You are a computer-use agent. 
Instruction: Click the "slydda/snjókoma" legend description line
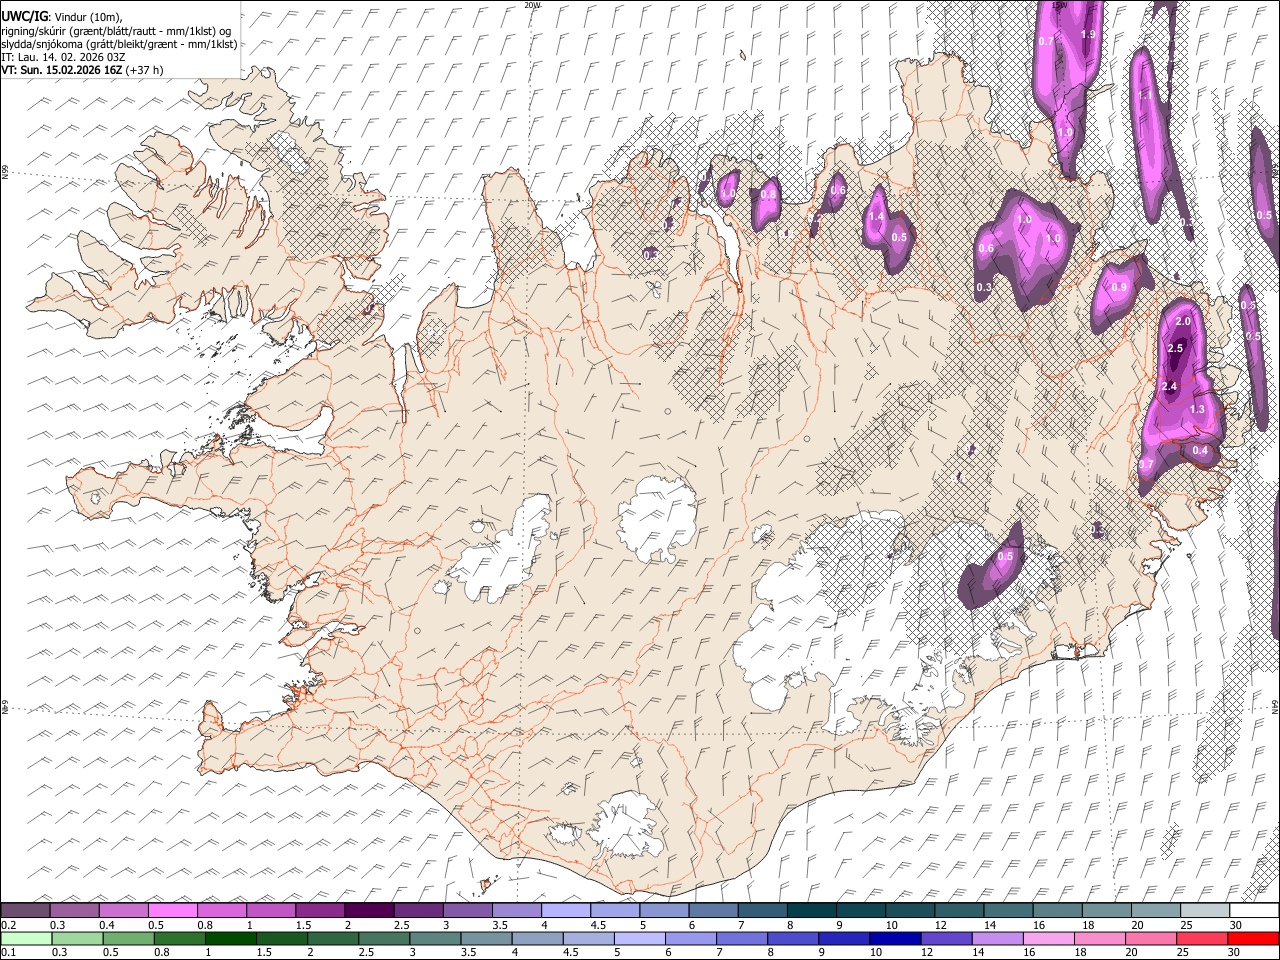click(x=120, y=44)
